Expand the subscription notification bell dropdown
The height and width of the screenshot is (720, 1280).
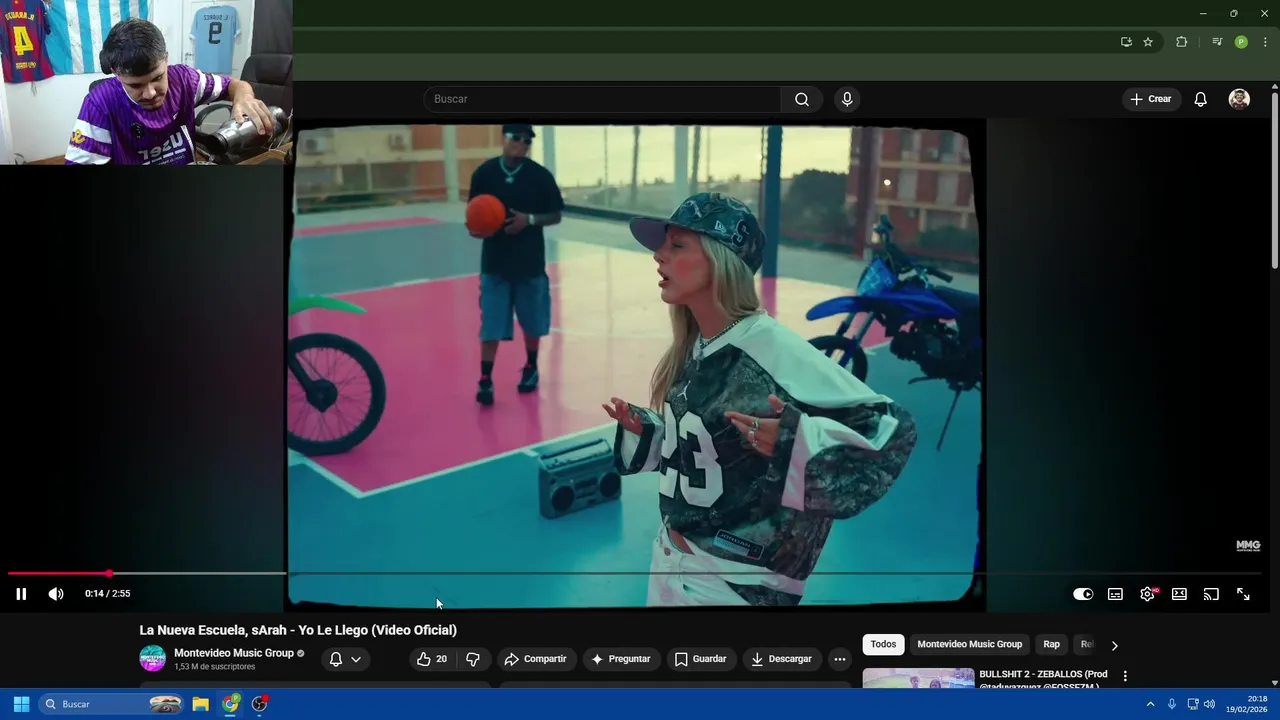point(345,659)
